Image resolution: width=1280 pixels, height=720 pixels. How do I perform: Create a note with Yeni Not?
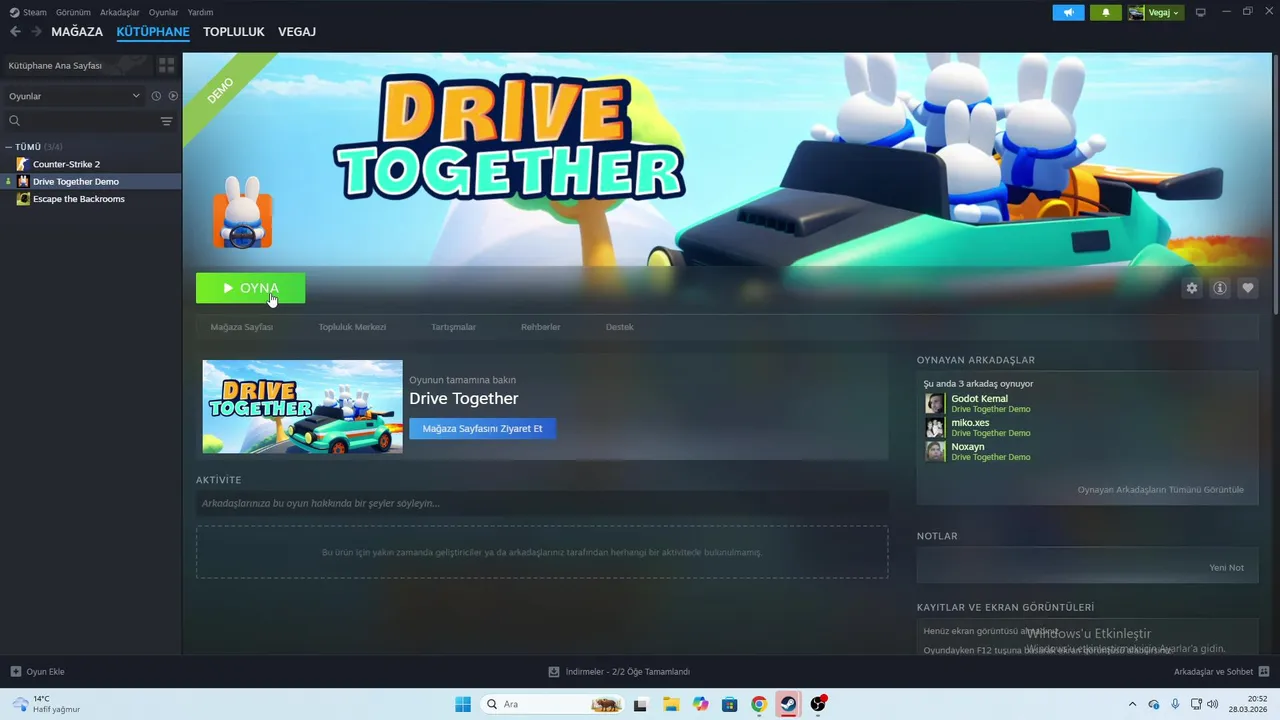point(1226,567)
